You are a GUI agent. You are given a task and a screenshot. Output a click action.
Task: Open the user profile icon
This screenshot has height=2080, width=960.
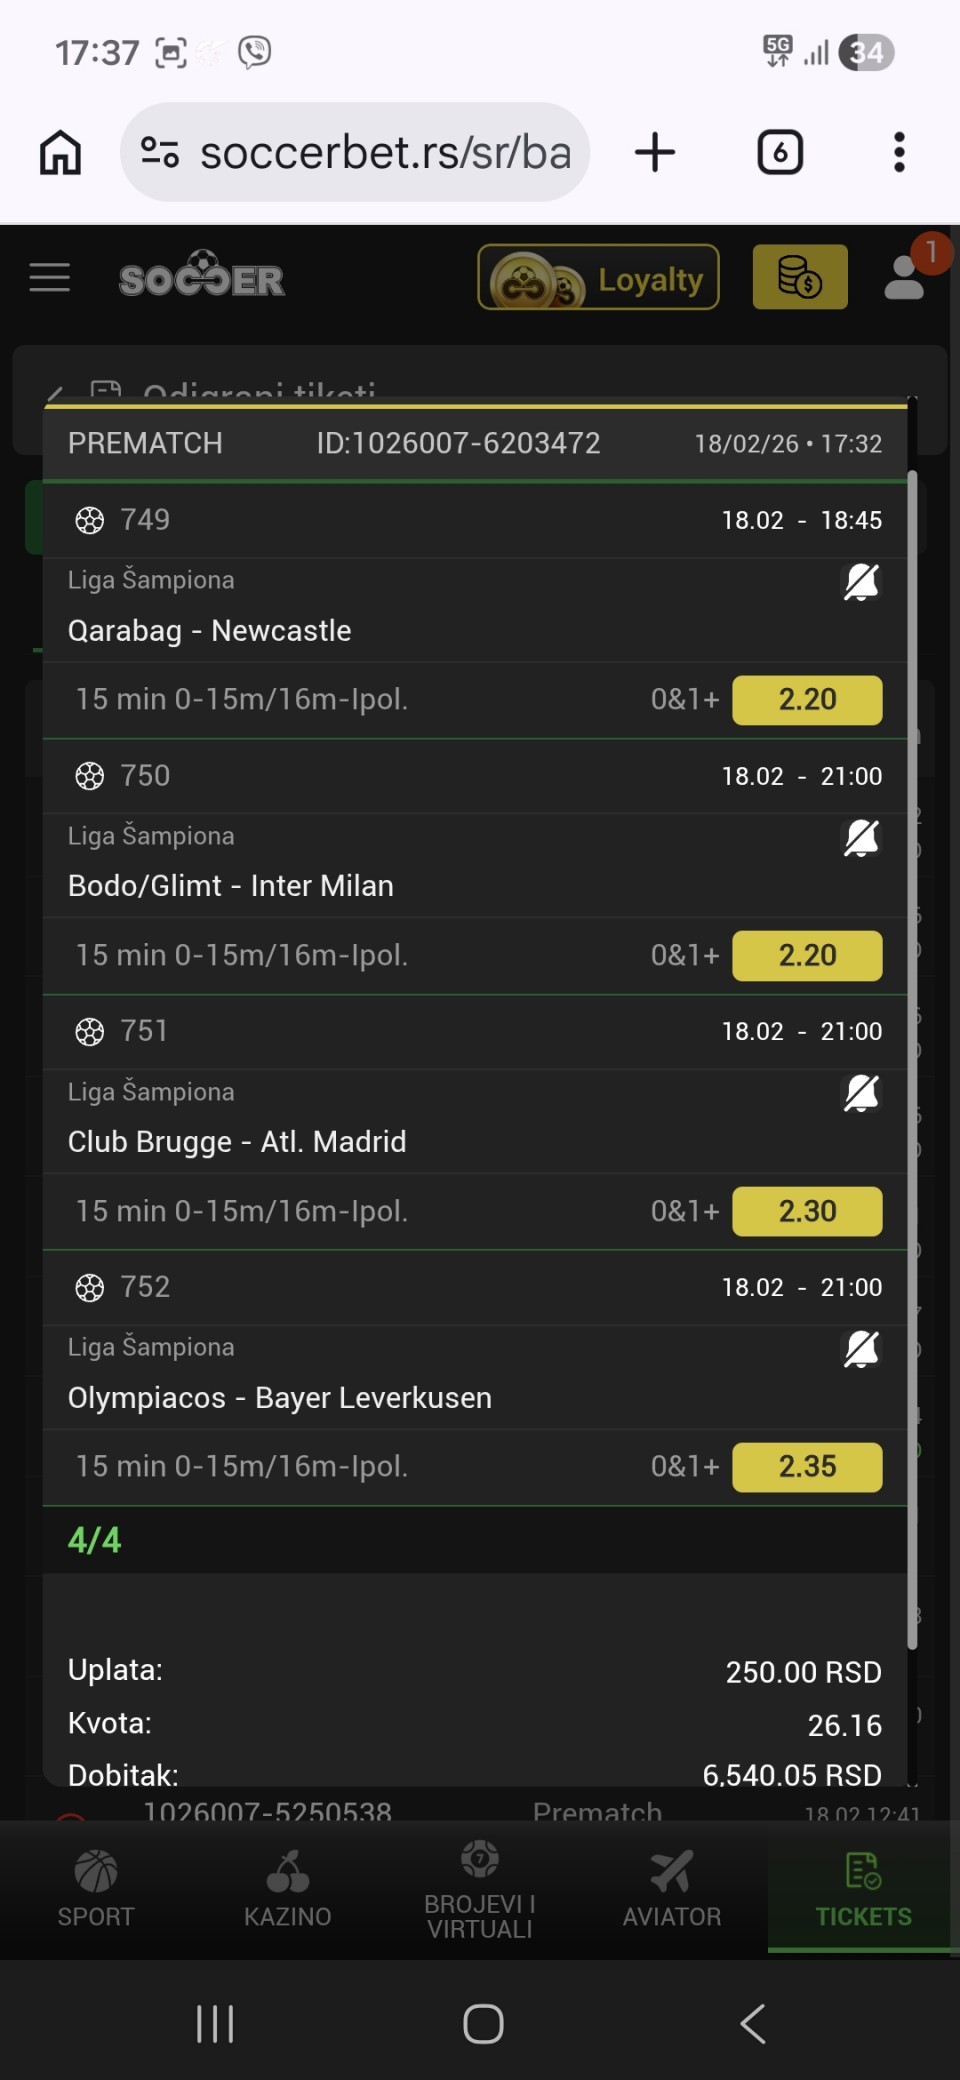(905, 278)
